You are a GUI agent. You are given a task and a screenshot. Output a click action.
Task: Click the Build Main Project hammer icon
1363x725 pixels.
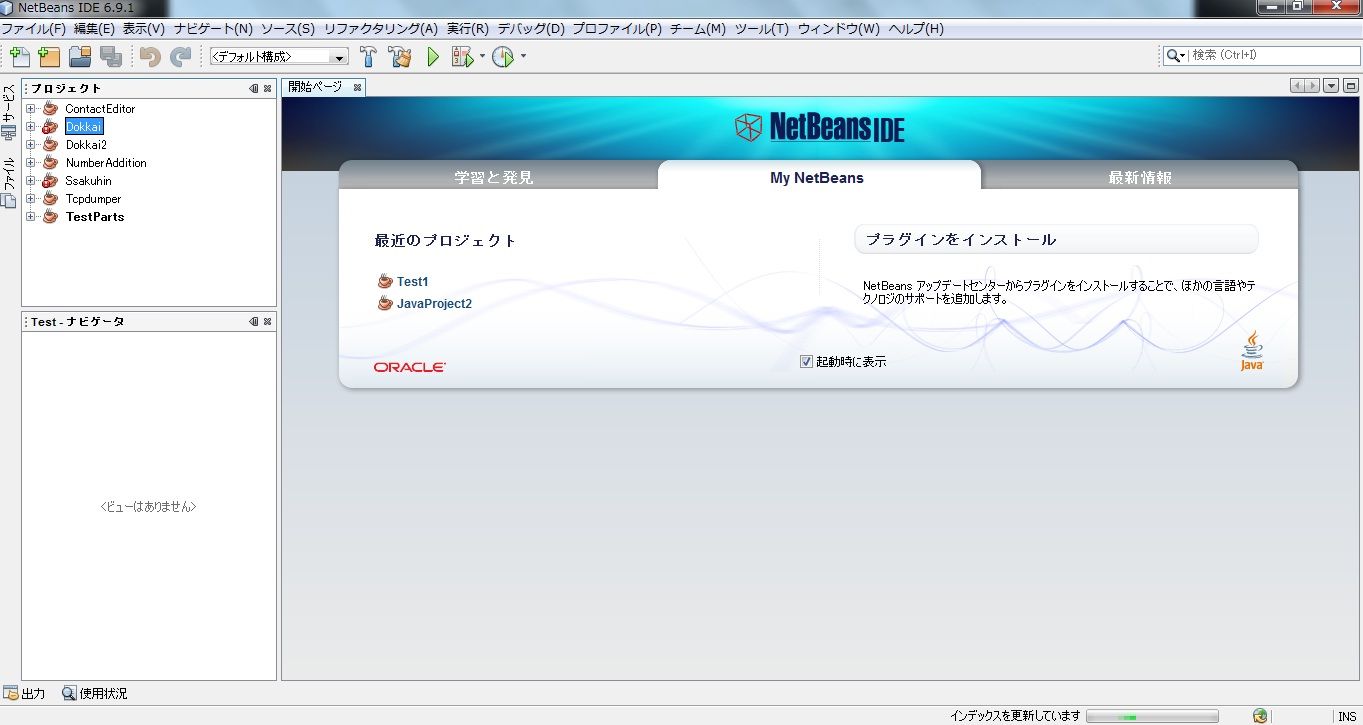point(368,56)
